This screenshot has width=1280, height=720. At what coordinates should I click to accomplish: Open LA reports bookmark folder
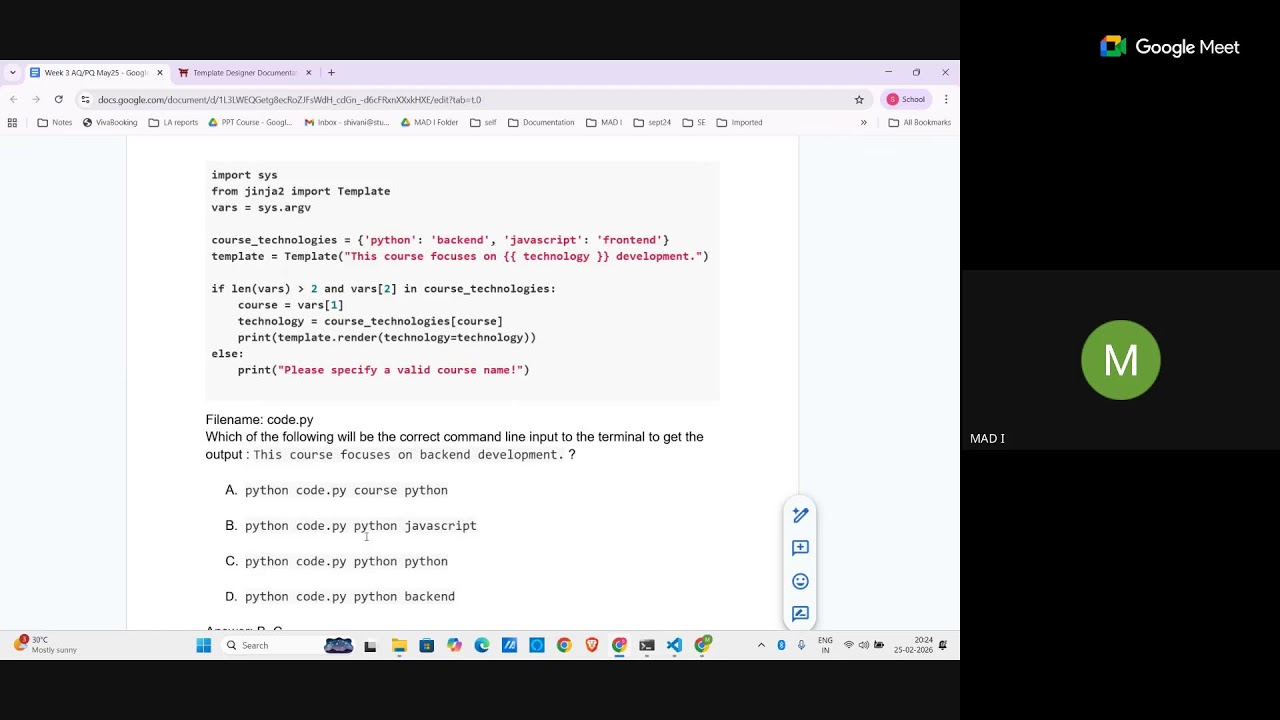click(174, 123)
